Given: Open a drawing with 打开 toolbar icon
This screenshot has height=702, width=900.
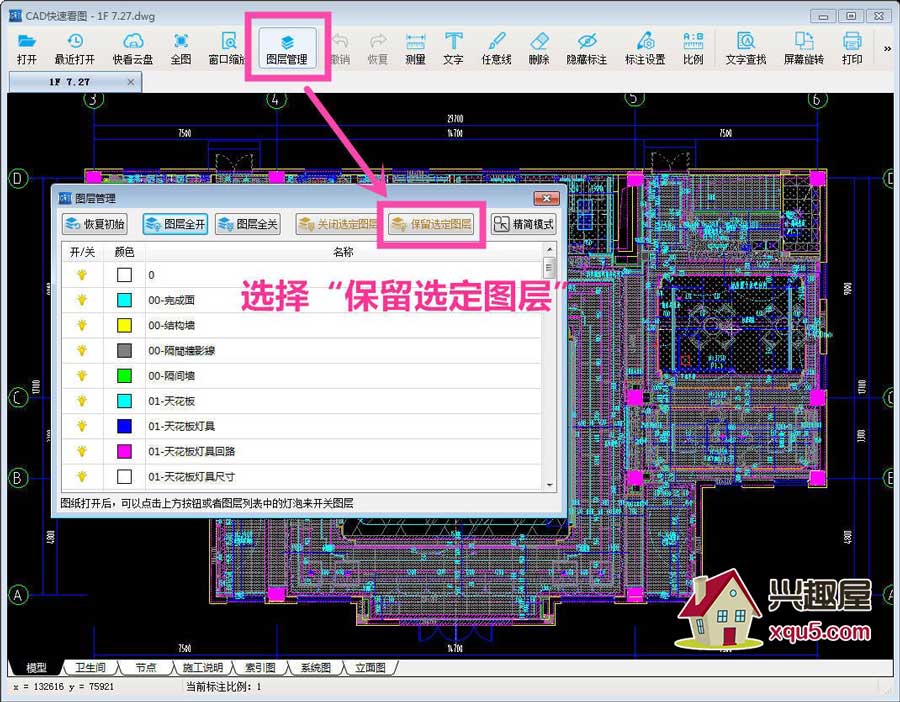Looking at the screenshot, I should [x=26, y=48].
